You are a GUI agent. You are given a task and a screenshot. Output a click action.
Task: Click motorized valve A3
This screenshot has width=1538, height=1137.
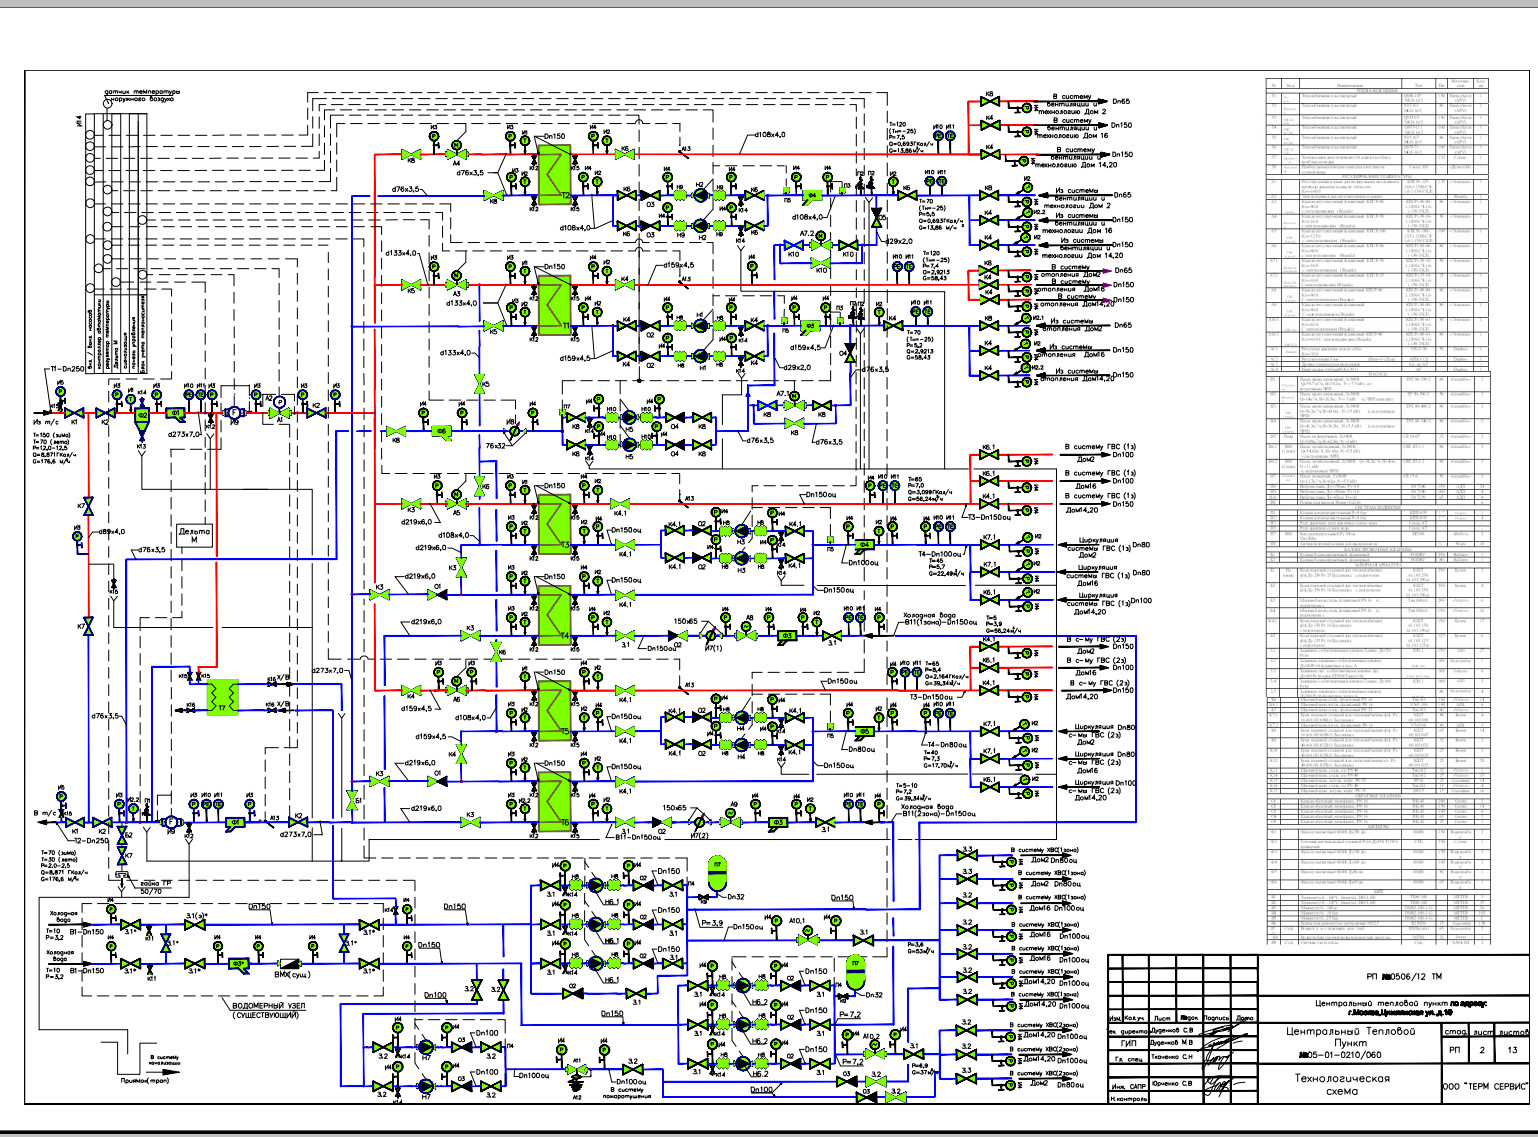pos(457,286)
